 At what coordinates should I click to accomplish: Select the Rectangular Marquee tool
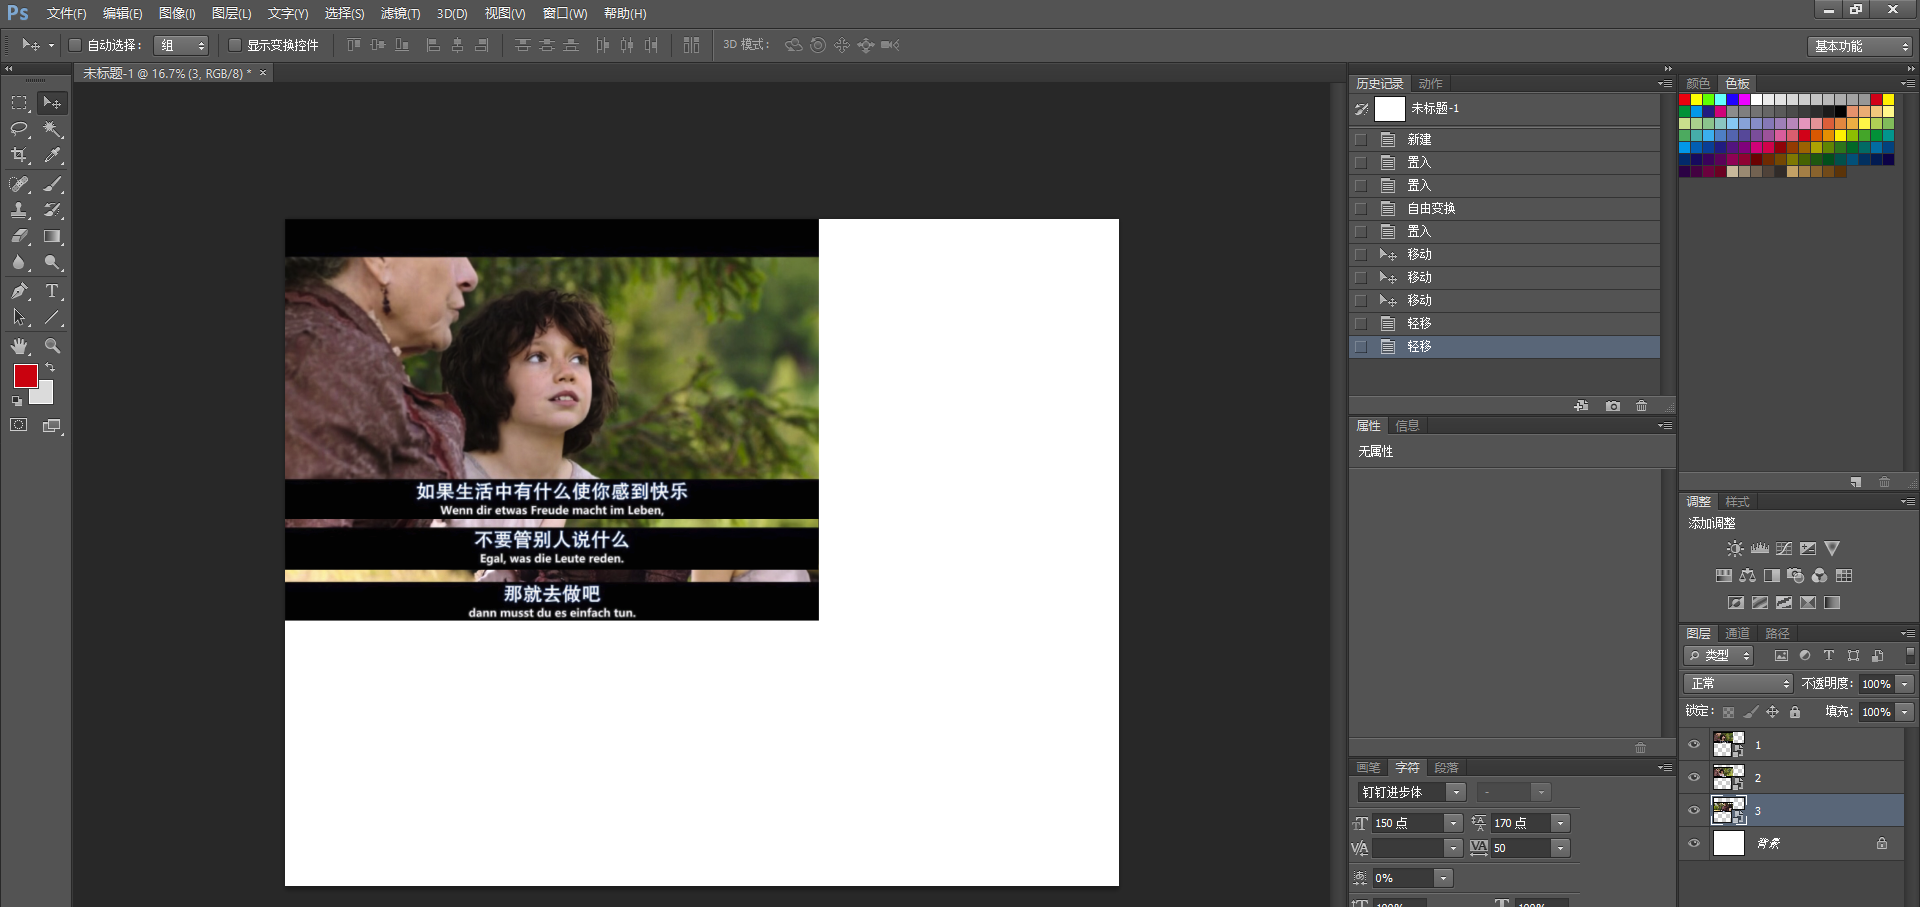[x=19, y=103]
